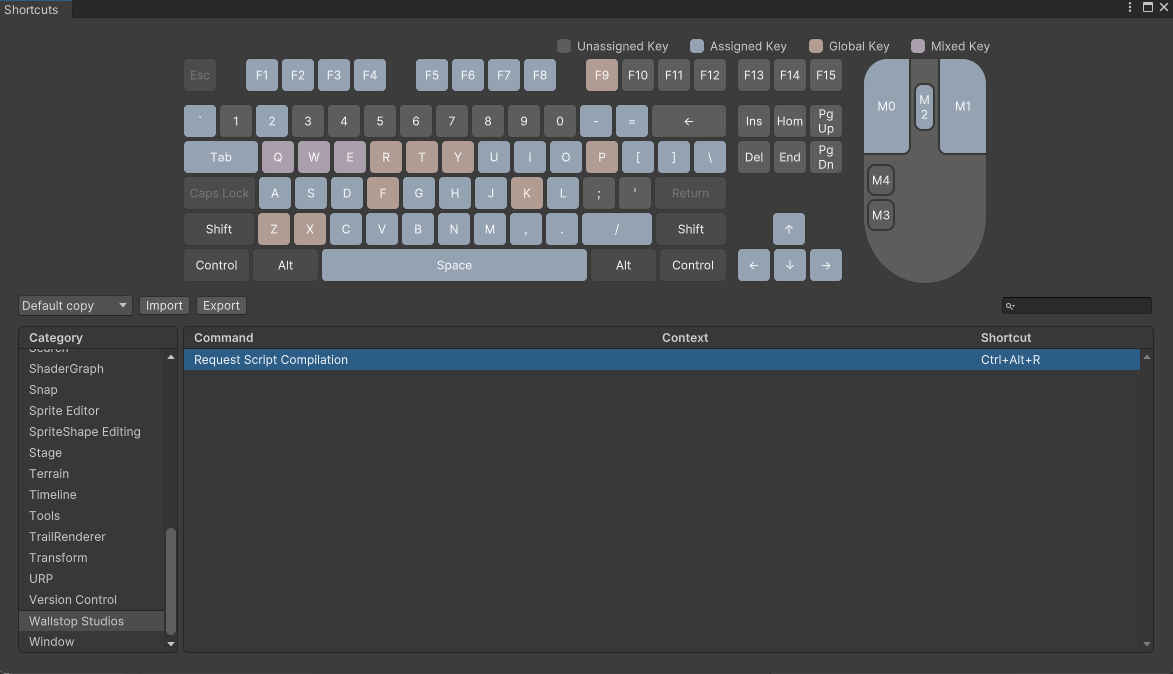Select mouse button M1
Image resolution: width=1173 pixels, height=674 pixels.
pyautogui.click(x=961, y=105)
